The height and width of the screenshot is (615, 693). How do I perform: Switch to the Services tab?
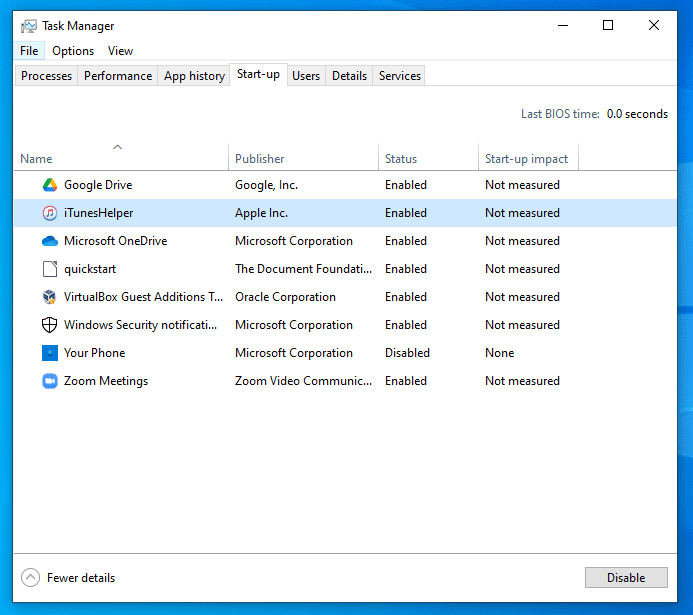pos(400,76)
